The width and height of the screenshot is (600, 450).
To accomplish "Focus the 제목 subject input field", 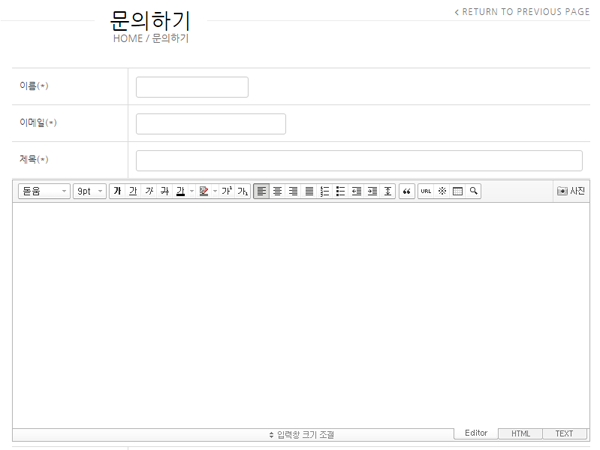I will click(359, 160).
